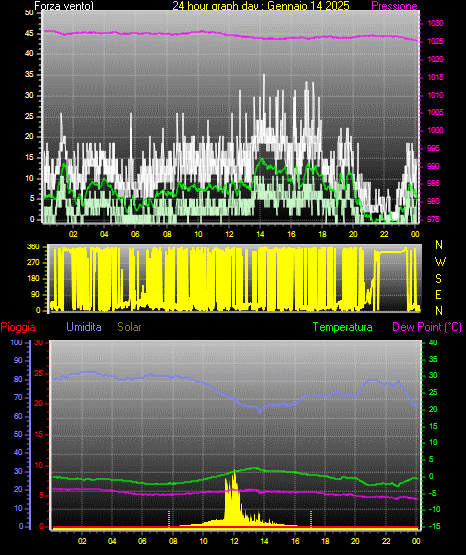Click green temperature axis value 30
The height and width of the screenshot is (555, 466).
tap(433, 376)
